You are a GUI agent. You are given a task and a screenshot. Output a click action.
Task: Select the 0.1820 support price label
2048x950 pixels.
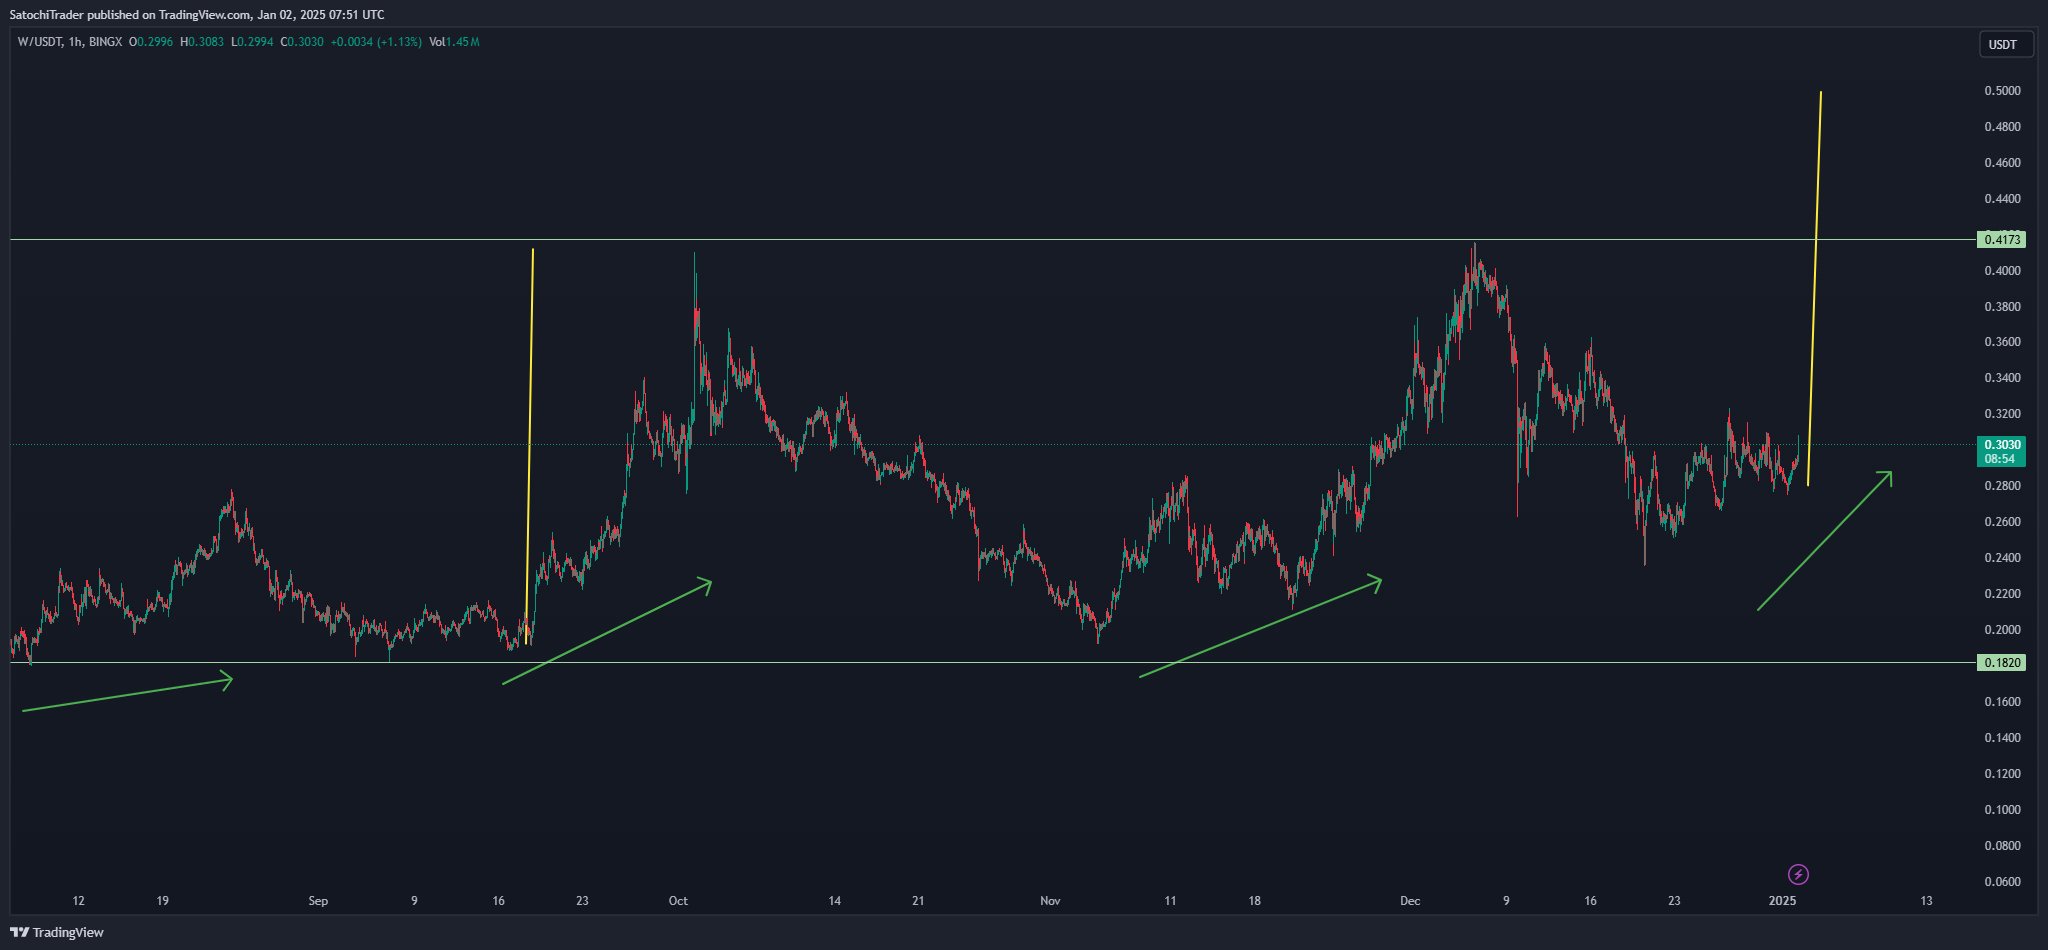pyautogui.click(x=2002, y=662)
